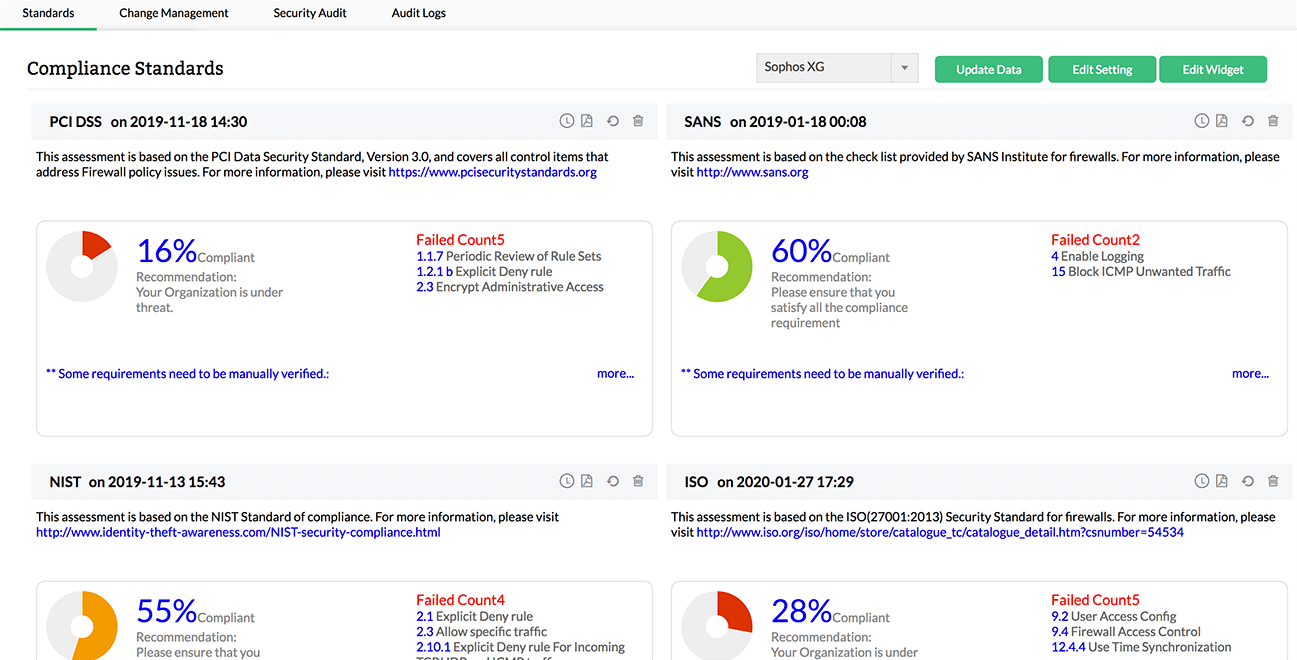Go to the Audit Logs tab
The width and height of the screenshot is (1297, 660).
pyautogui.click(x=419, y=13)
